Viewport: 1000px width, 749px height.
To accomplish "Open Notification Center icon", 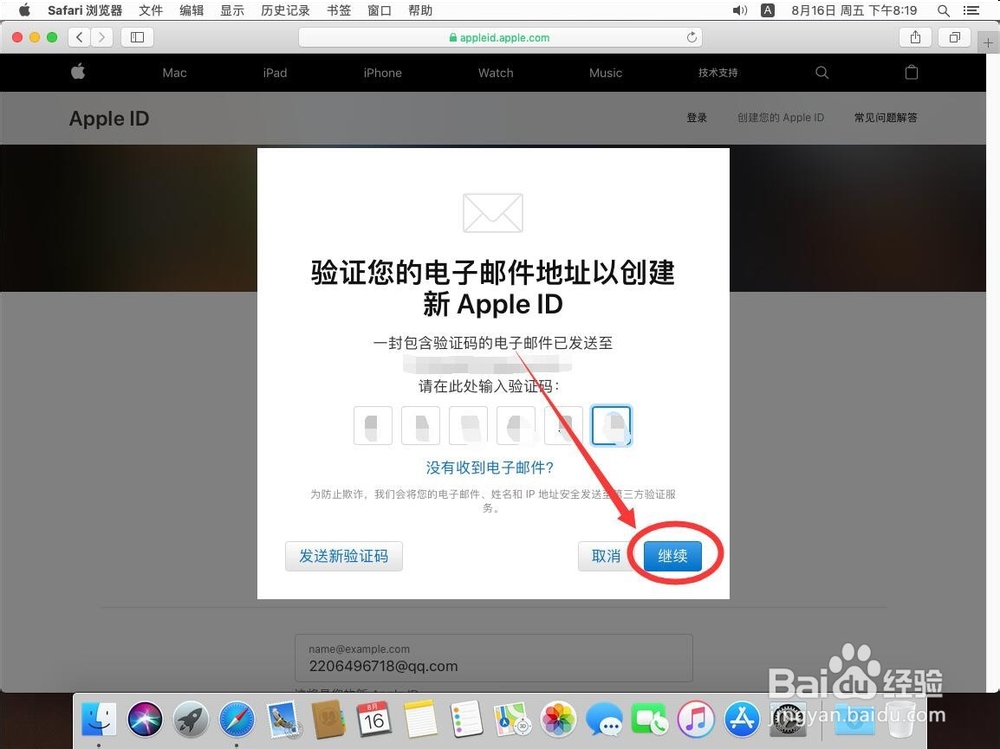I will click(x=971, y=10).
